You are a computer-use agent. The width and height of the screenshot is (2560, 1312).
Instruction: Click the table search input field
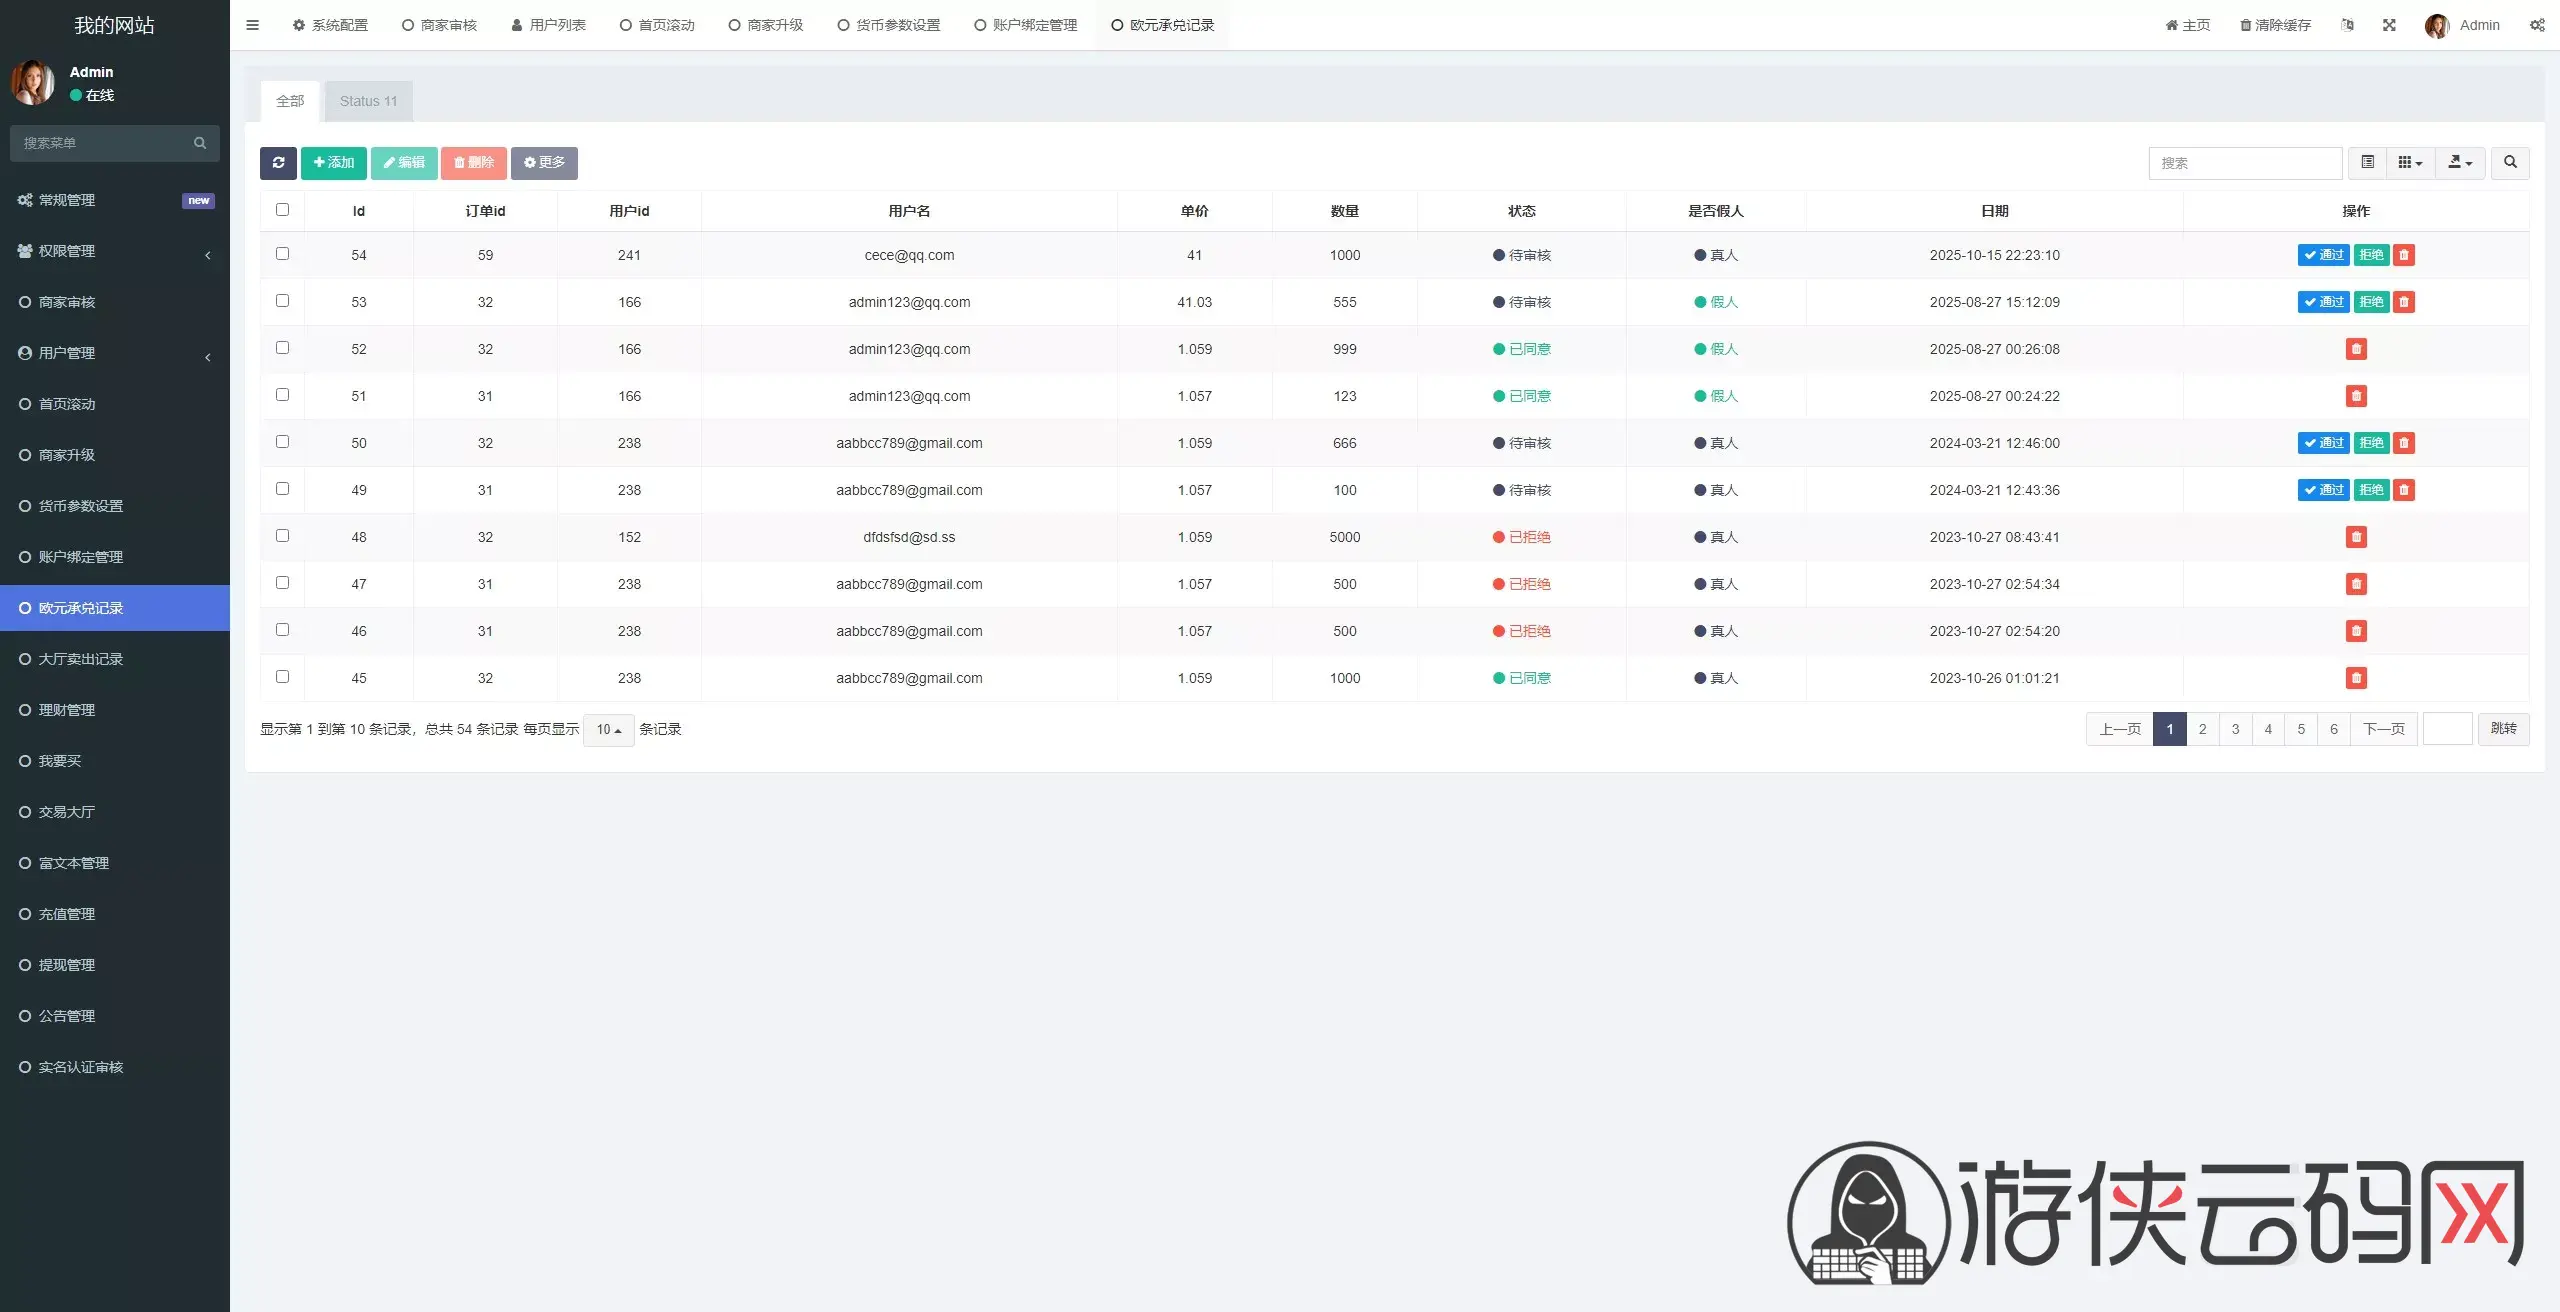coord(2244,163)
